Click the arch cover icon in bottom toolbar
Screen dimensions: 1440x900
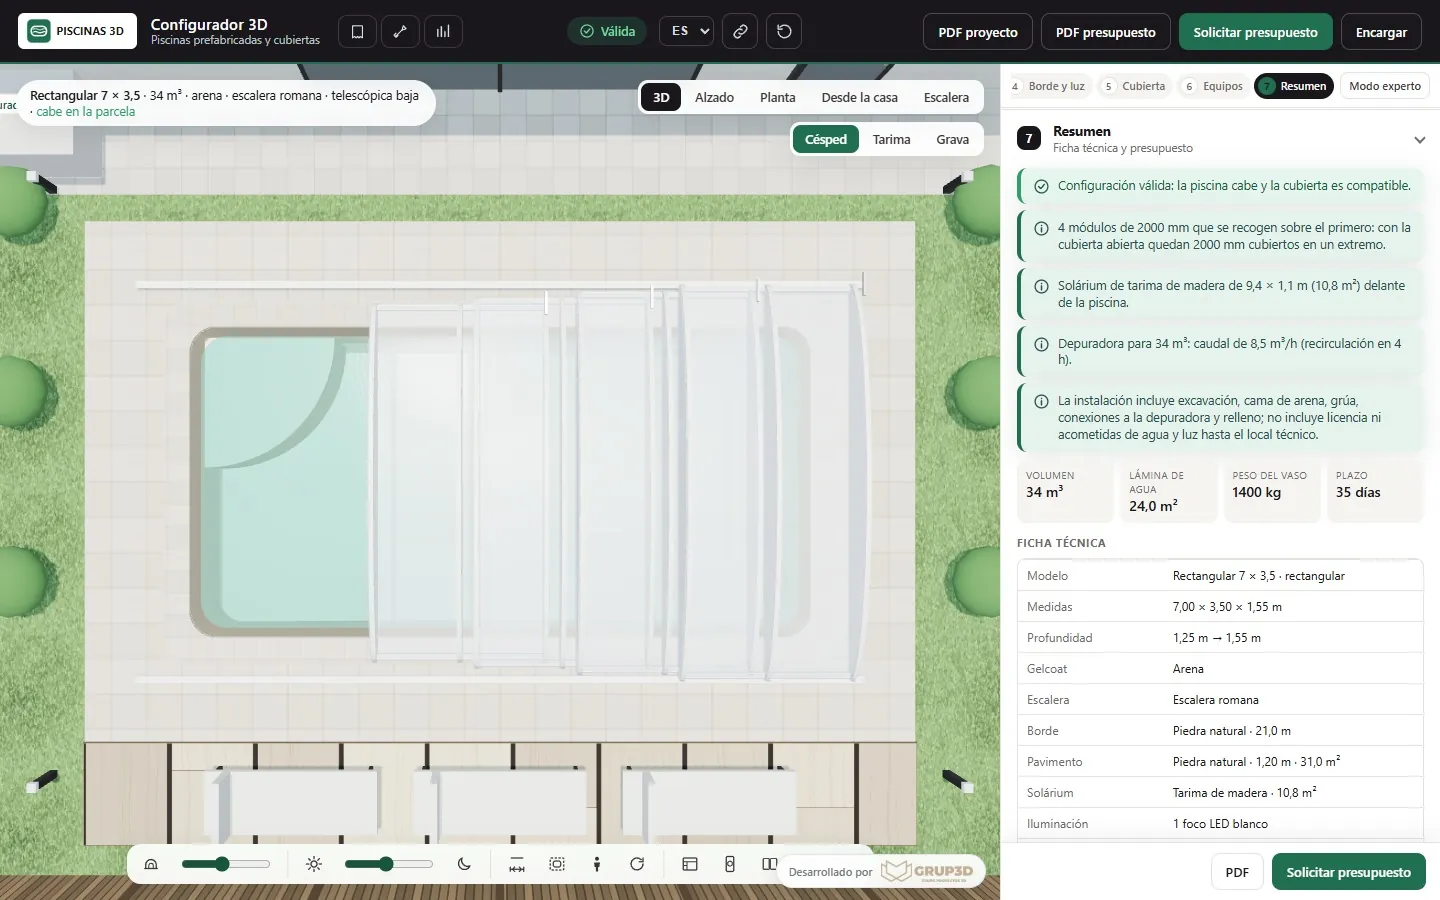[x=151, y=864]
